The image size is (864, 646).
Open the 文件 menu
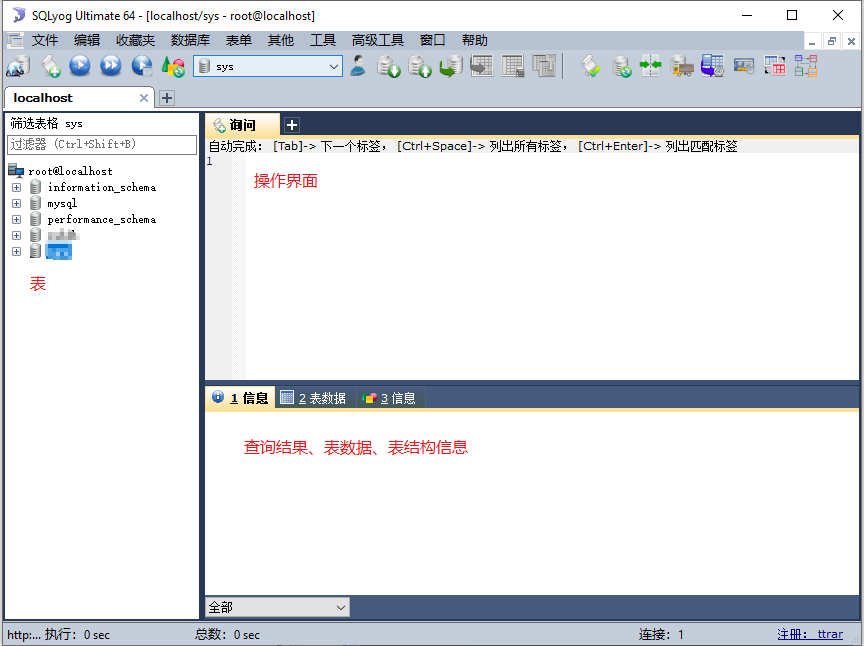45,40
